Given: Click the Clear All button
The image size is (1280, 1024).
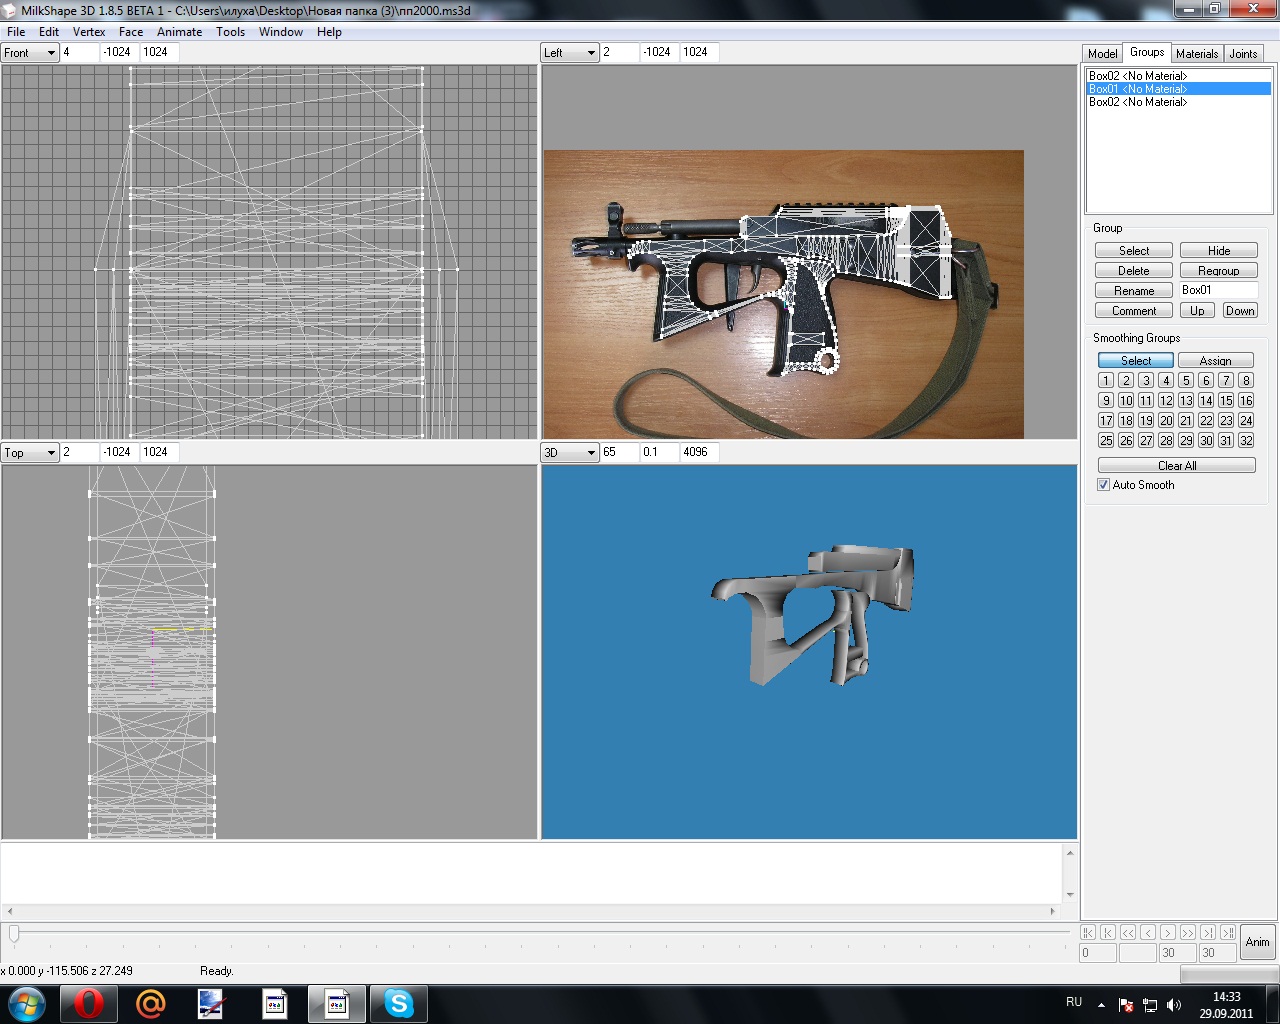Looking at the screenshot, I should tap(1176, 466).
